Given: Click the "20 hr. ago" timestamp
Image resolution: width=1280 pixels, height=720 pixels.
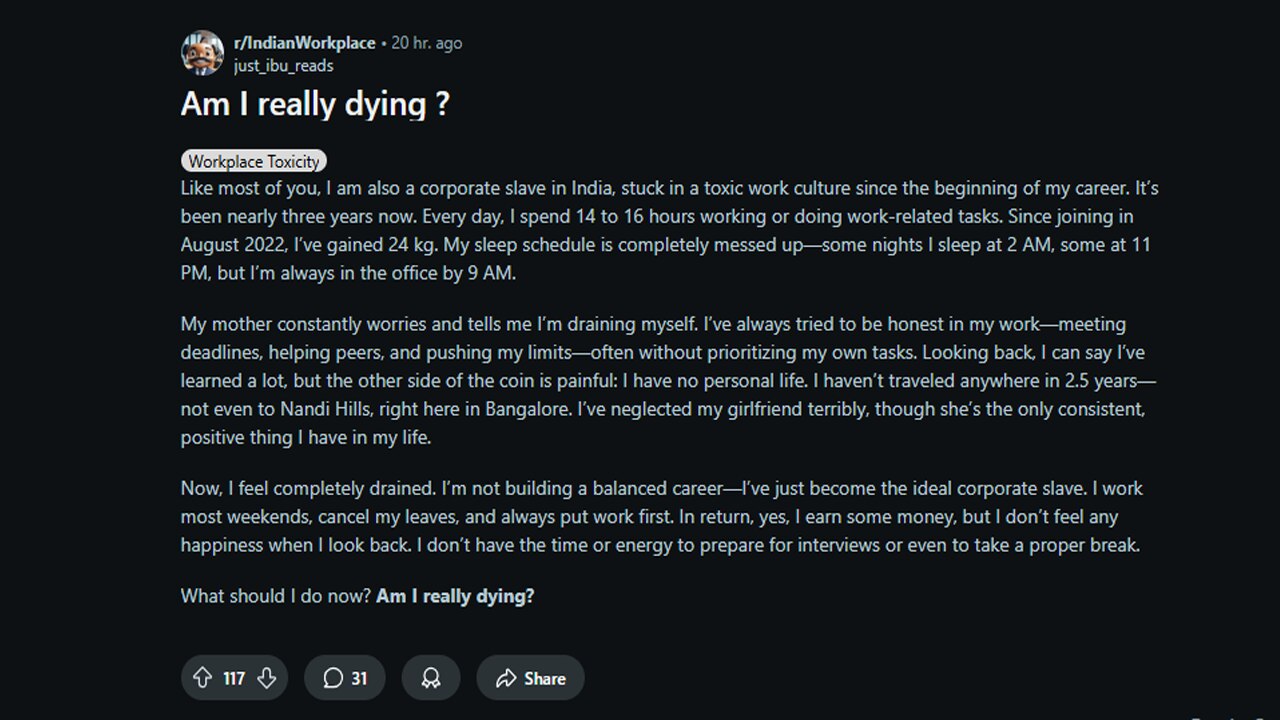Looking at the screenshot, I should (427, 43).
